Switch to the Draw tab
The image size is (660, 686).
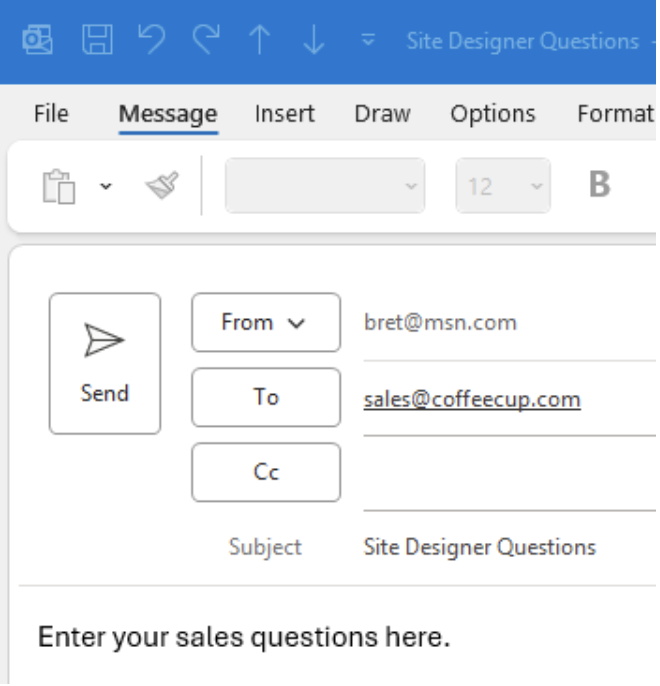click(382, 114)
